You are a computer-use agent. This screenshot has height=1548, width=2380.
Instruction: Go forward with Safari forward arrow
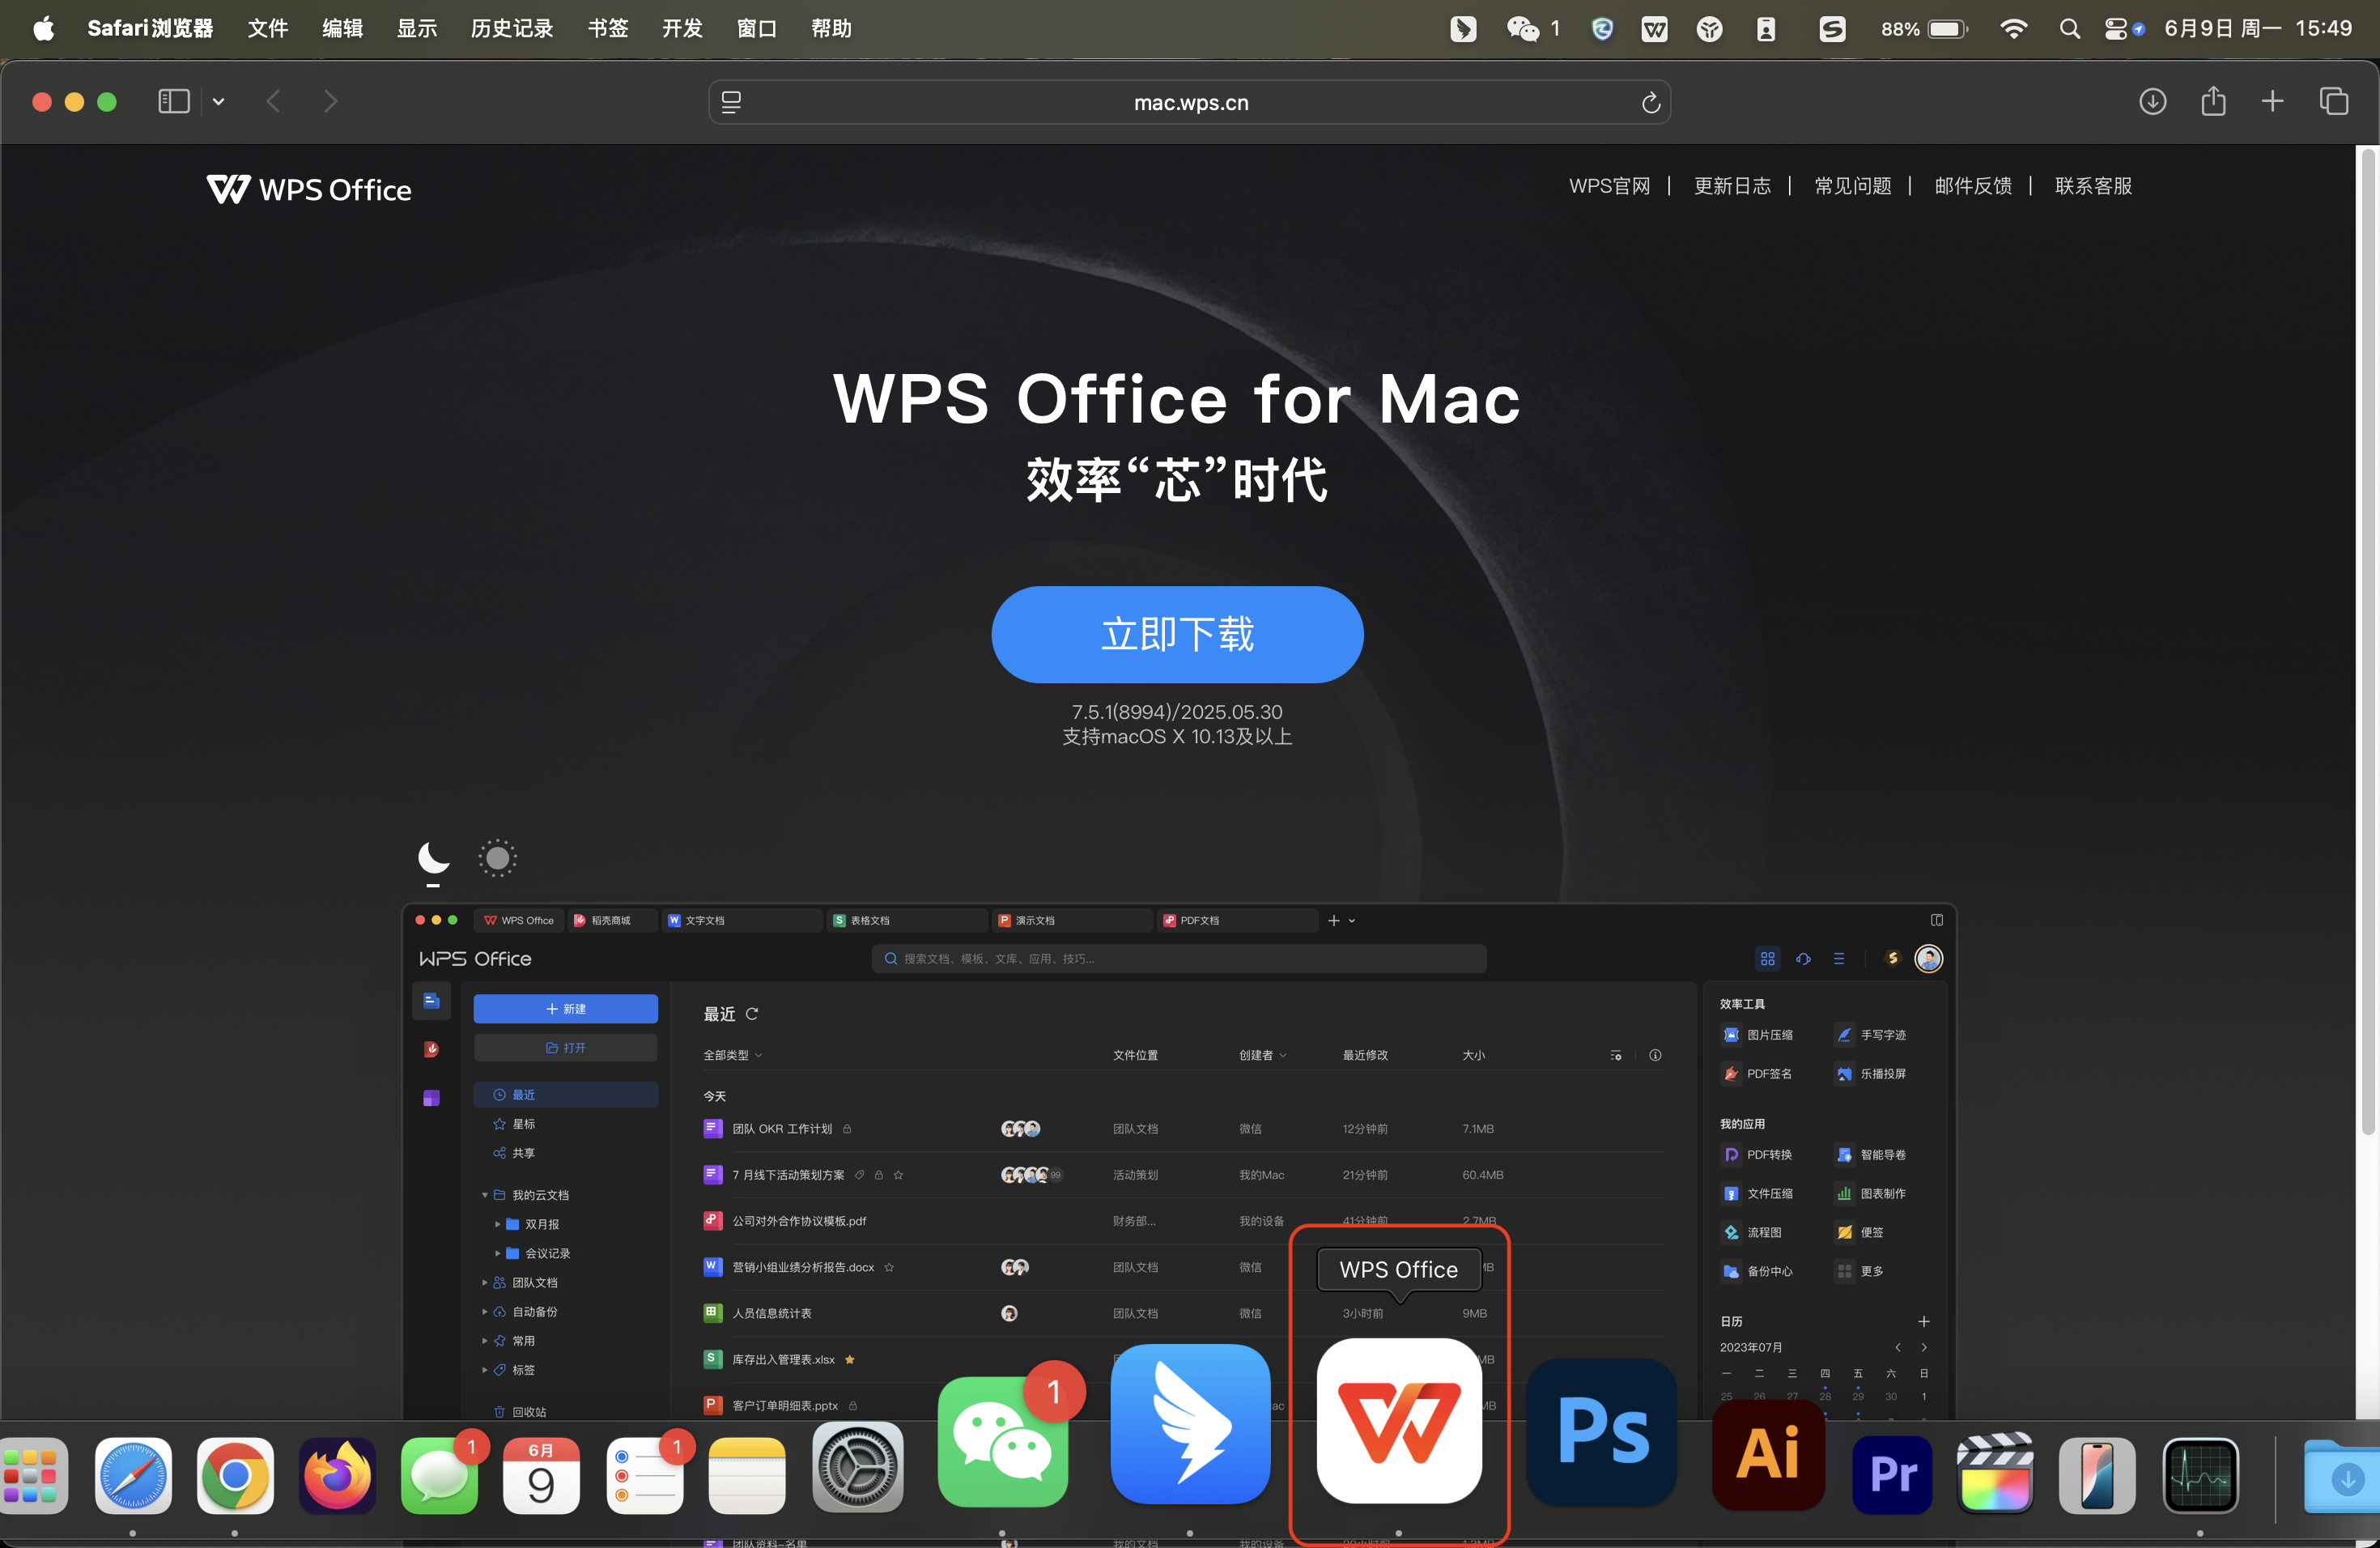(331, 101)
